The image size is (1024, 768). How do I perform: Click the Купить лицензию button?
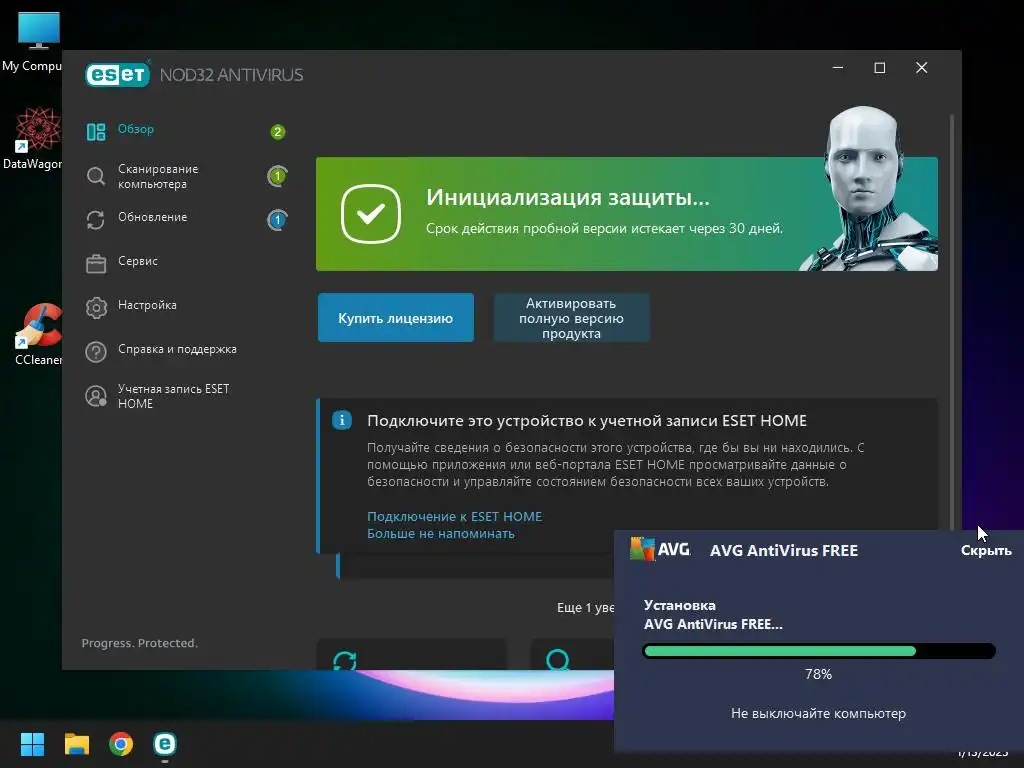click(396, 318)
